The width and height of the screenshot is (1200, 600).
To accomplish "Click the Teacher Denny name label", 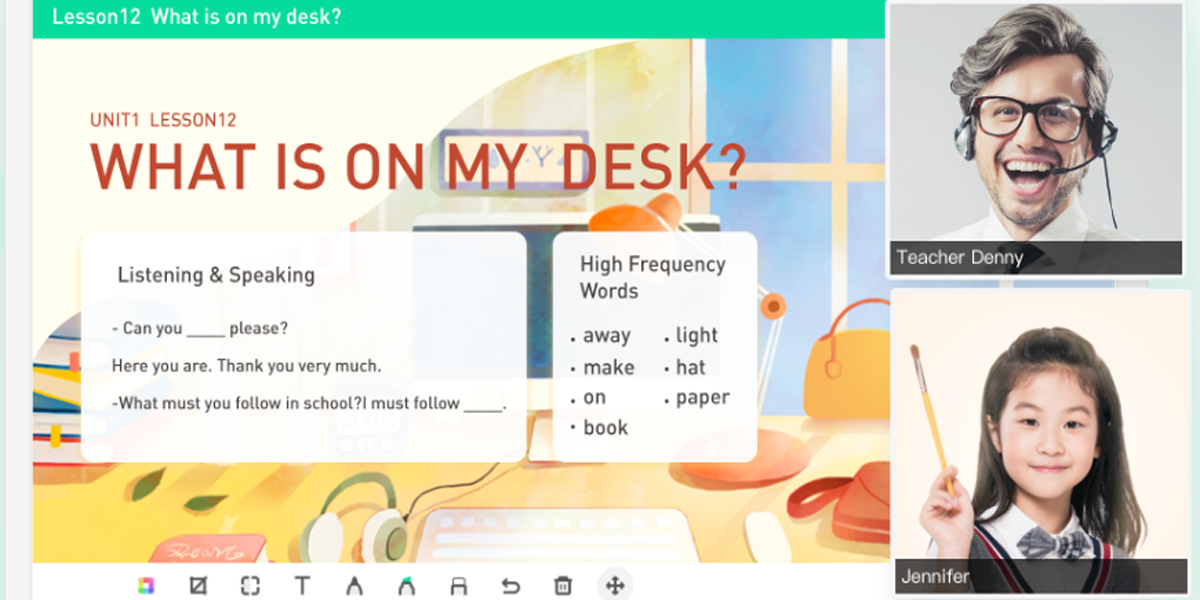I will coord(960,258).
